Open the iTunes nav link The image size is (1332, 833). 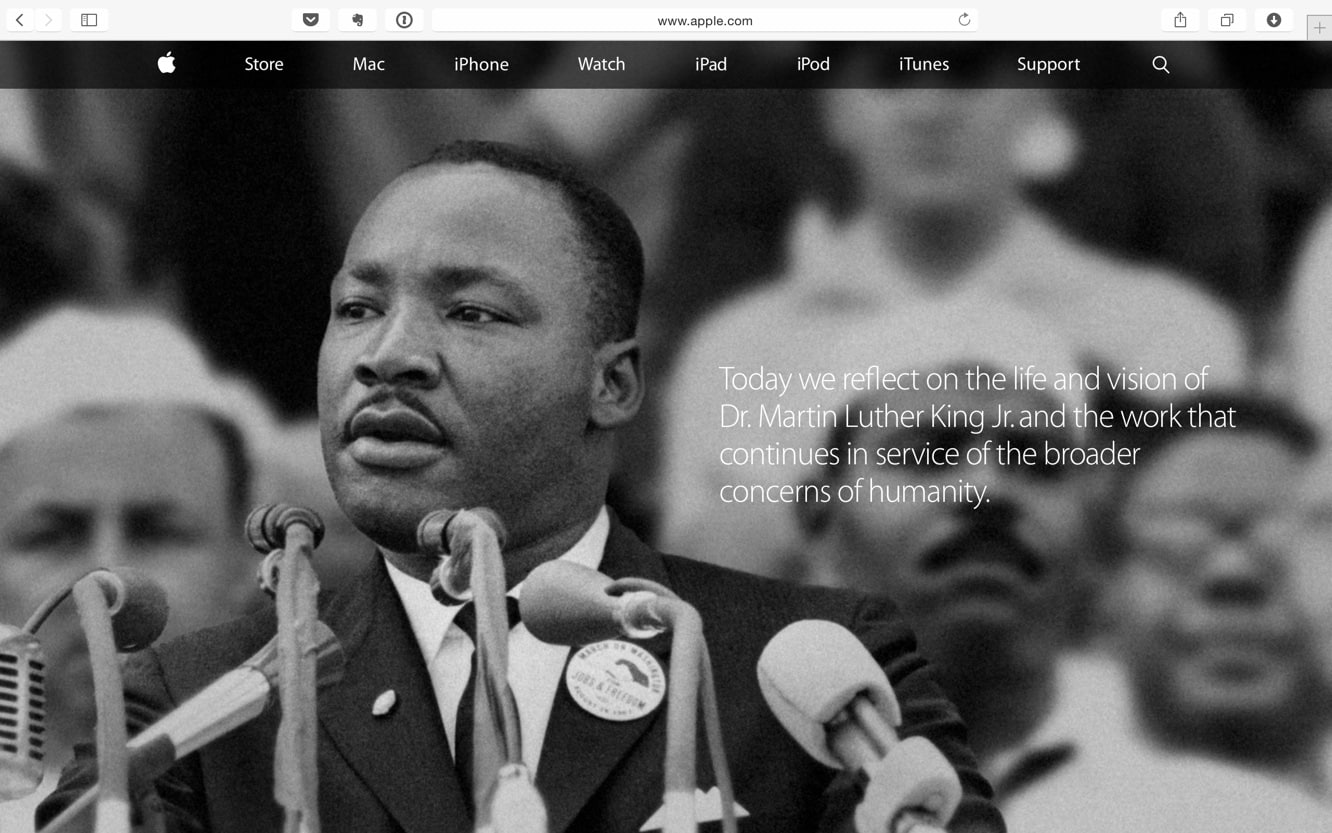[x=923, y=64]
